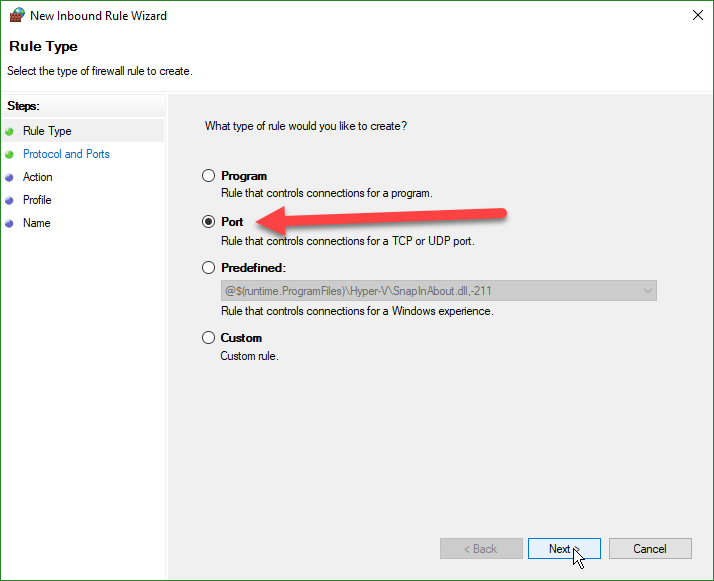Click the dropdown arrow of the Predefined combo box
Viewport: 714px width, 581px height.
[648, 291]
